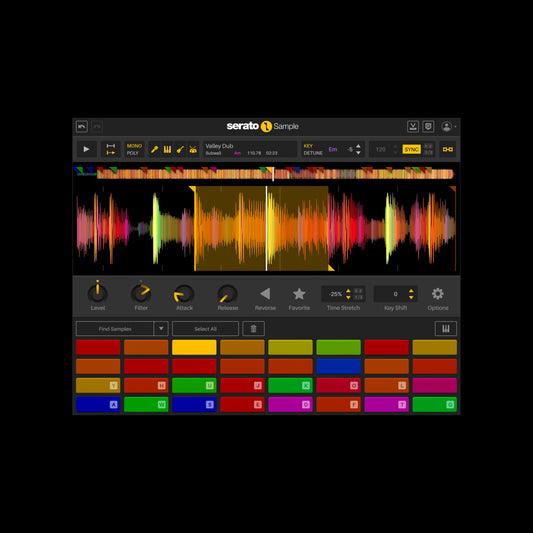This screenshot has height=533, width=533.
Task: Toggle the Reverse triangle icon
Action: click(x=265, y=294)
